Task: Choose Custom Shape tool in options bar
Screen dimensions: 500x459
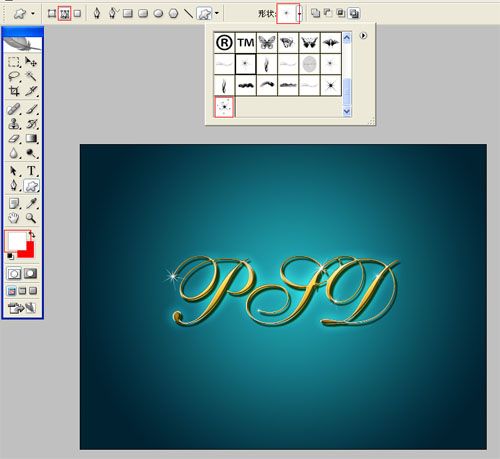Action: click(x=204, y=13)
